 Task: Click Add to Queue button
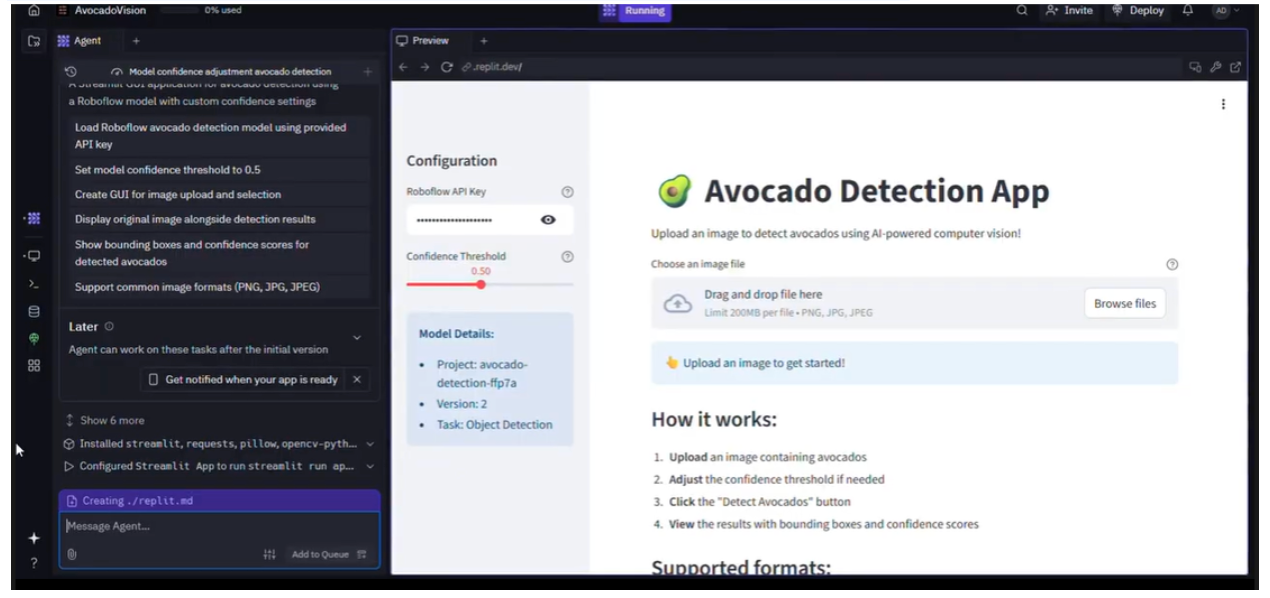329,554
